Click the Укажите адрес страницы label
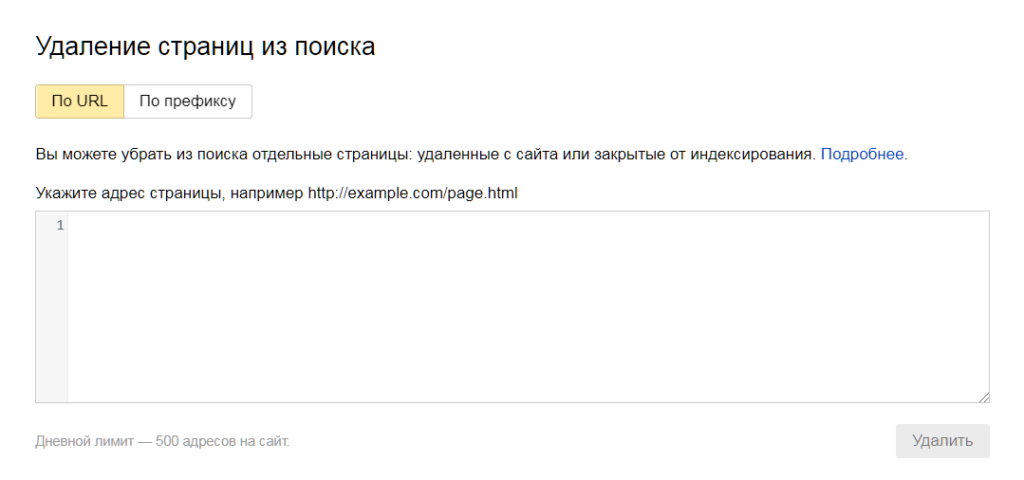Viewport: 1024px width, 480px height. 127,194
